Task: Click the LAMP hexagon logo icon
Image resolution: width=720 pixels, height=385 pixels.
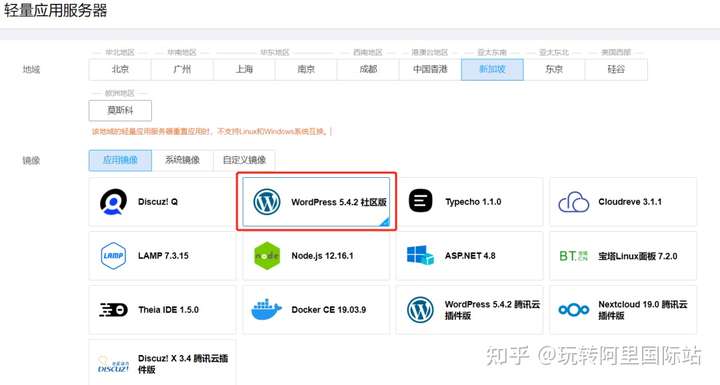Action: [113, 255]
